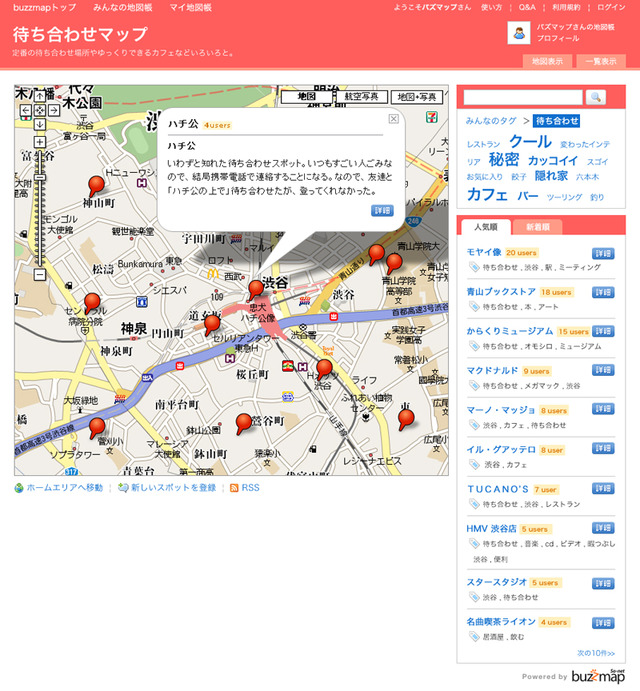Open buzzmapトップ in header
Viewport: 640px width, 691px height.
click(45, 7)
